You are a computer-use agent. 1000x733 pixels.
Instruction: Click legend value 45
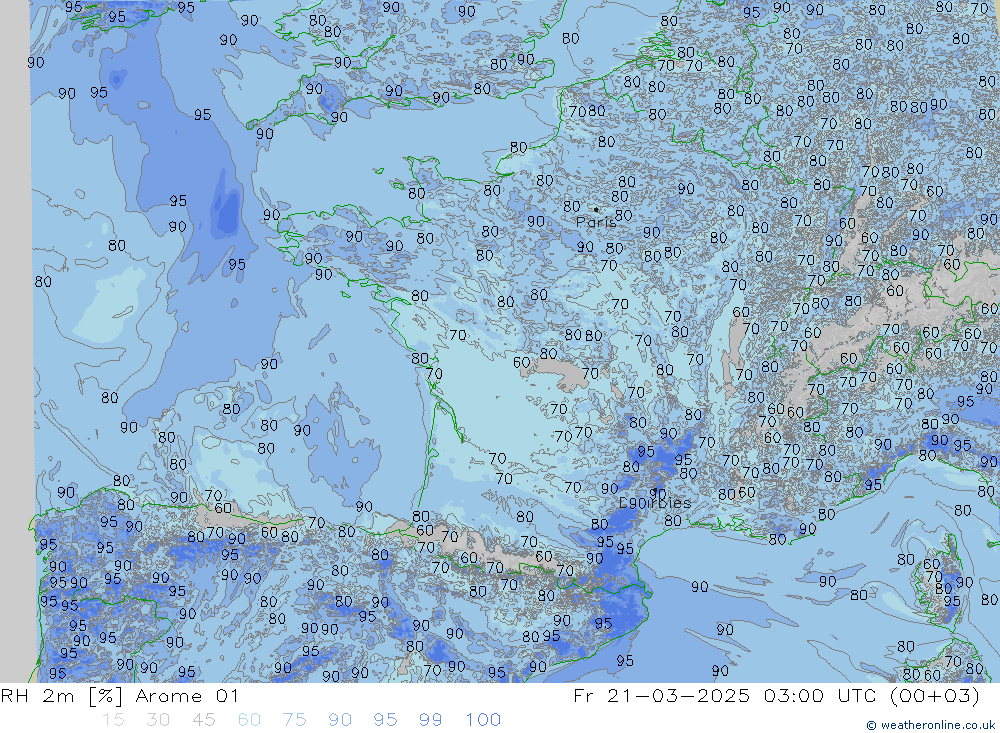point(203,720)
